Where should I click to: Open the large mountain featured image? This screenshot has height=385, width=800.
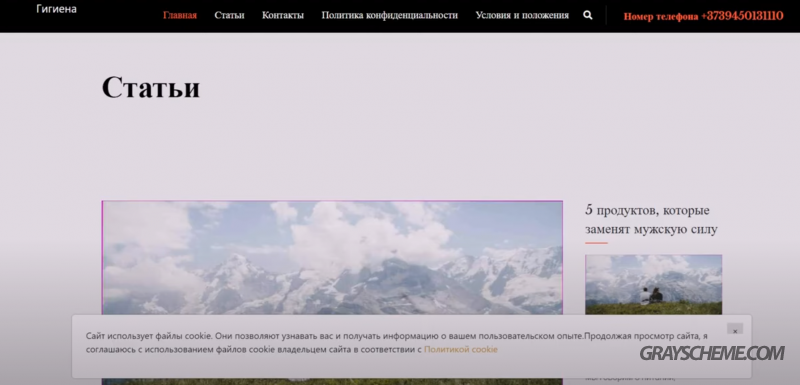pos(332,258)
